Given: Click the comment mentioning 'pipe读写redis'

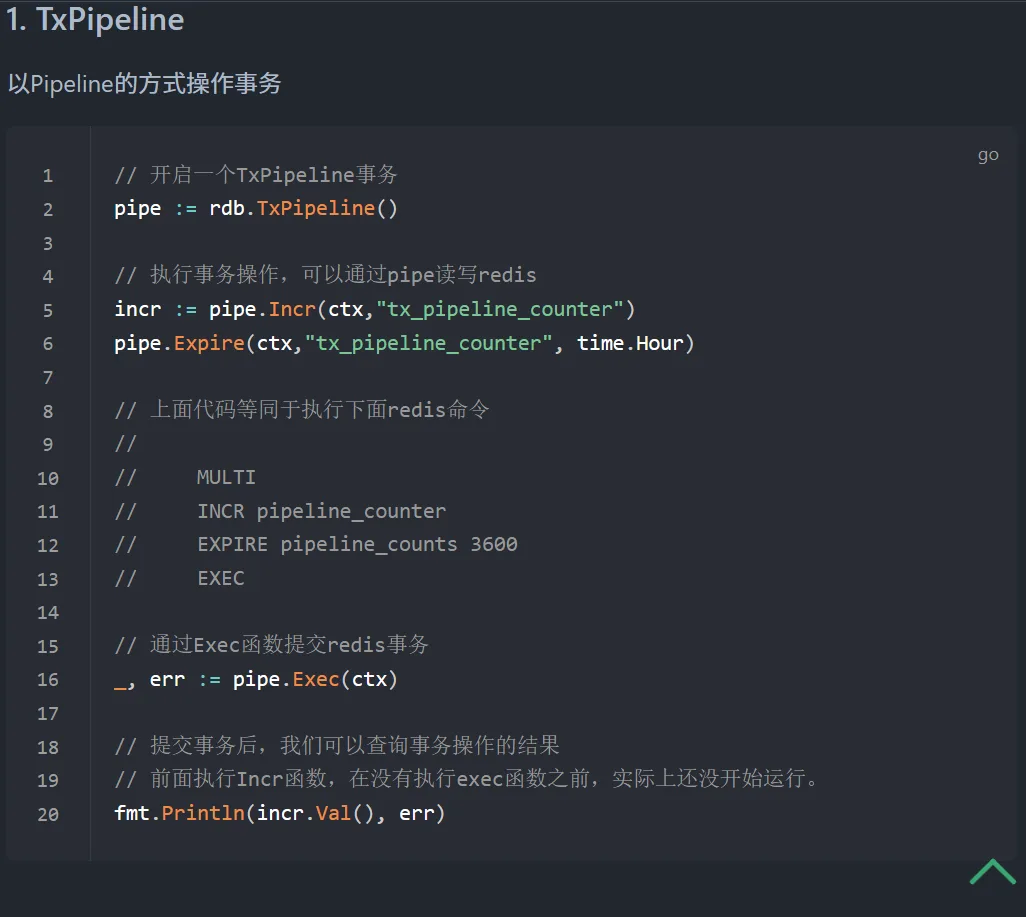Looking at the screenshot, I should (325, 275).
